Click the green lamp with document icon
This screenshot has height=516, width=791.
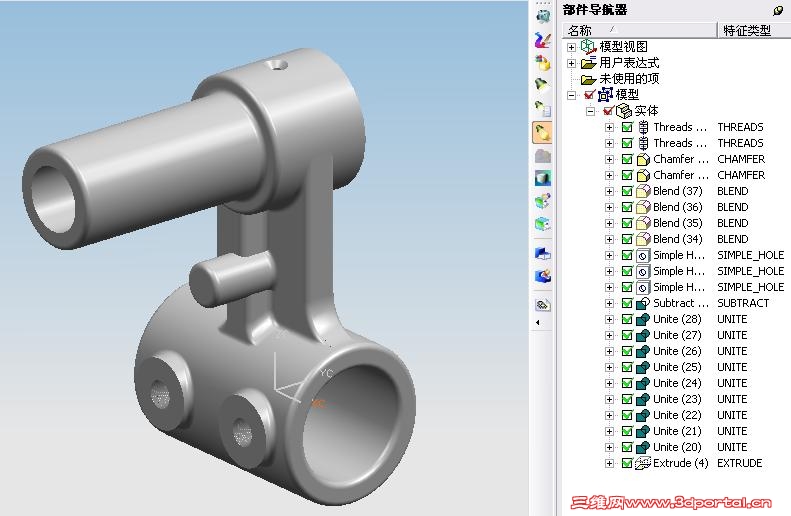tap(543, 108)
